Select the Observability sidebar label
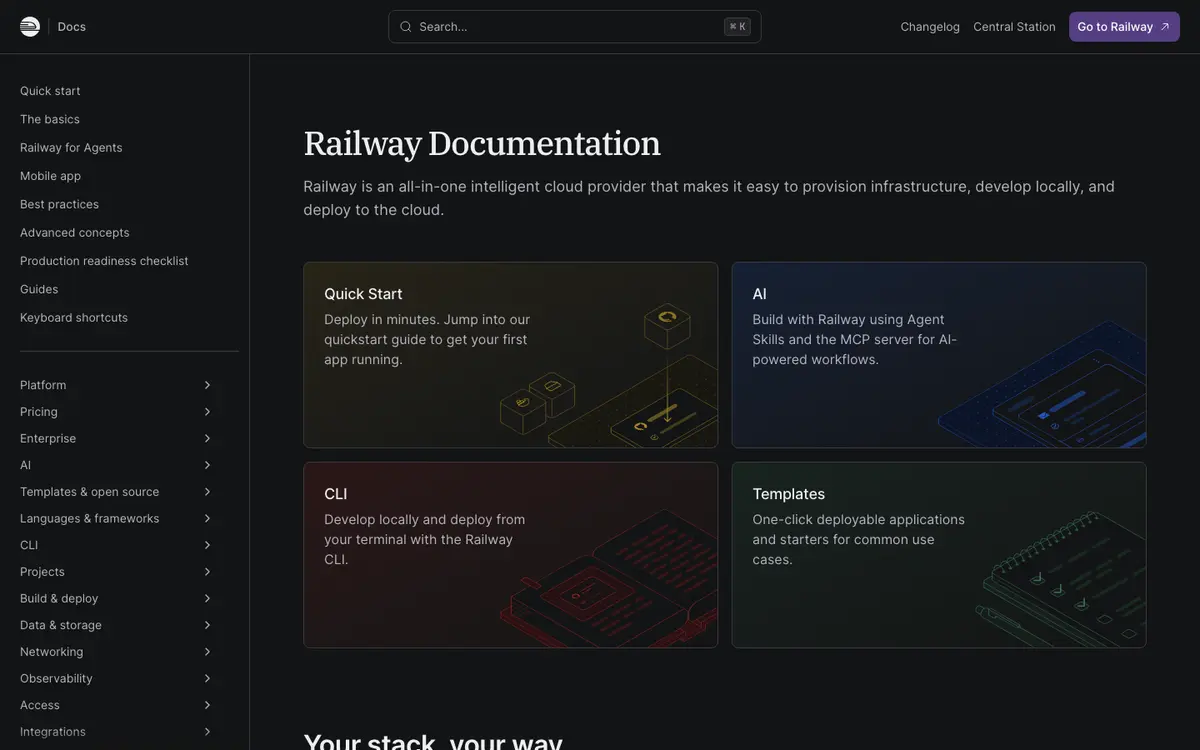Screen dimensions: 1200x750 (x=56, y=679)
